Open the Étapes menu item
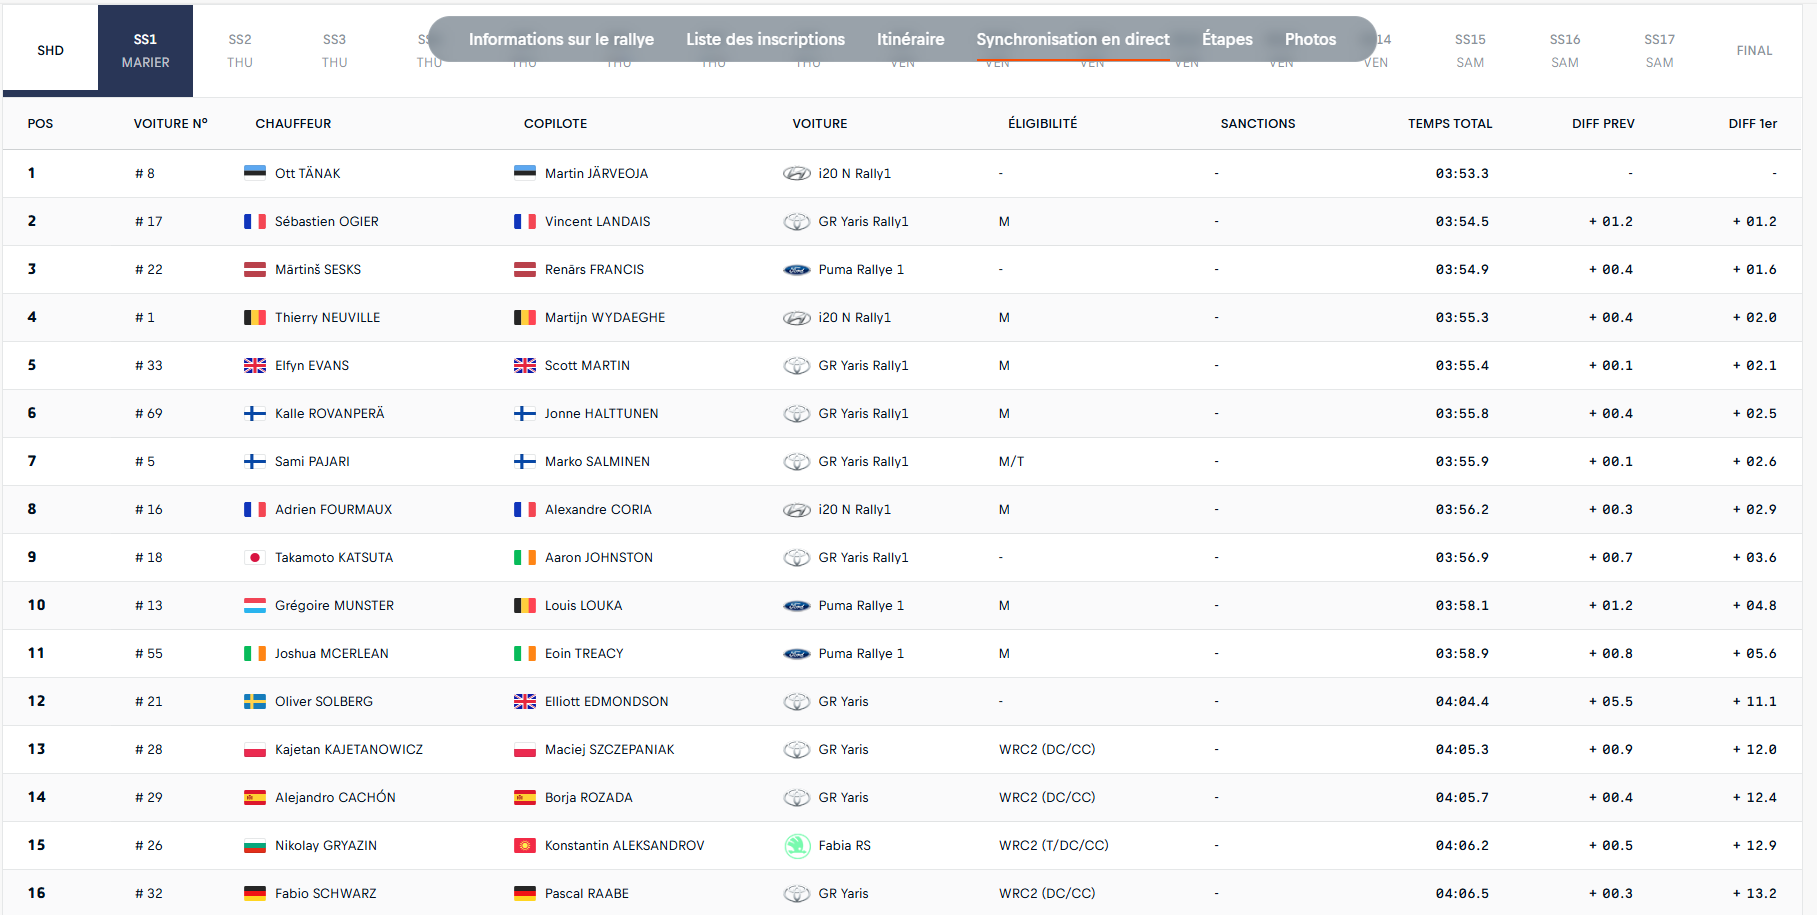The height and width of the screenshot is (915, 1817). click(1227, 39)
